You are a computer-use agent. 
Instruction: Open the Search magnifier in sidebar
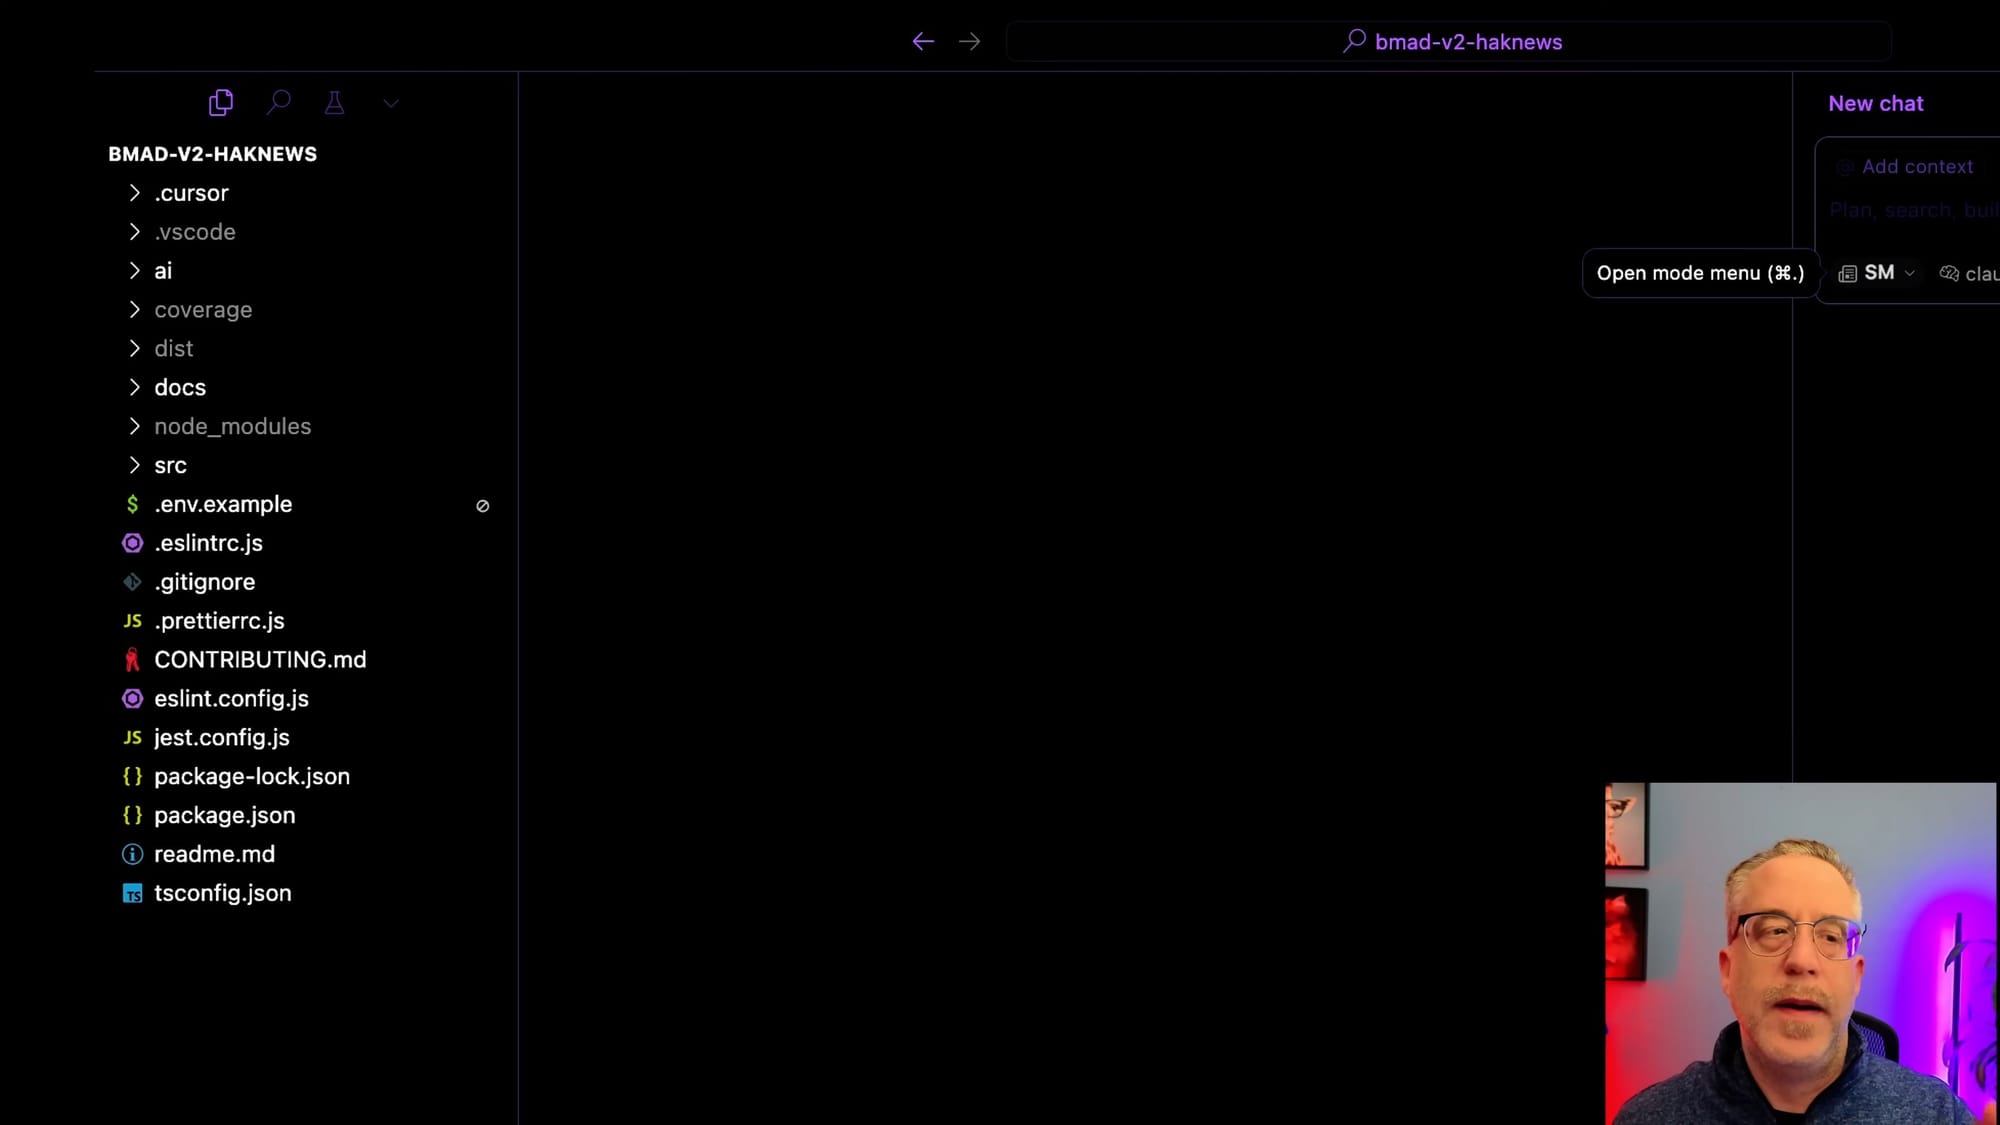click(x=279, y=102)
